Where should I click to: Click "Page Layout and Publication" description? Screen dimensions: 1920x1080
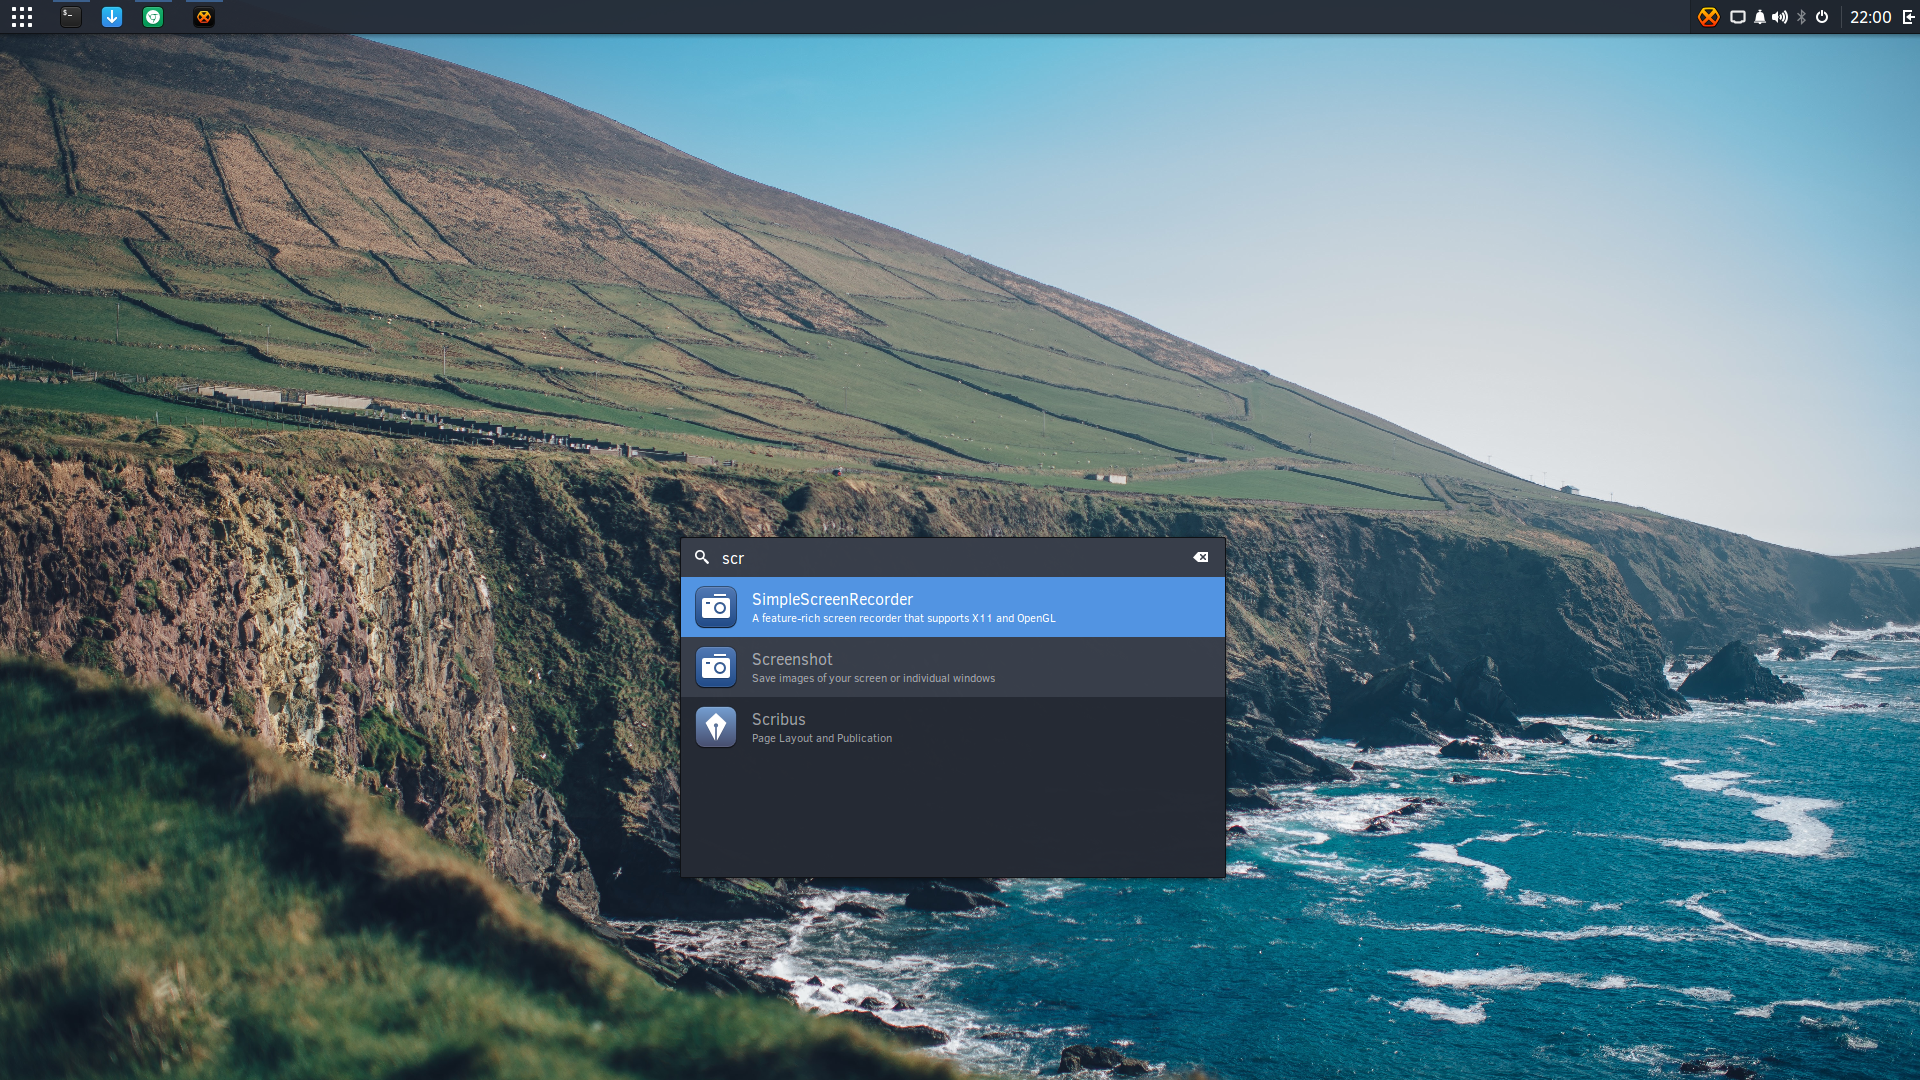(x=822, y=738)
